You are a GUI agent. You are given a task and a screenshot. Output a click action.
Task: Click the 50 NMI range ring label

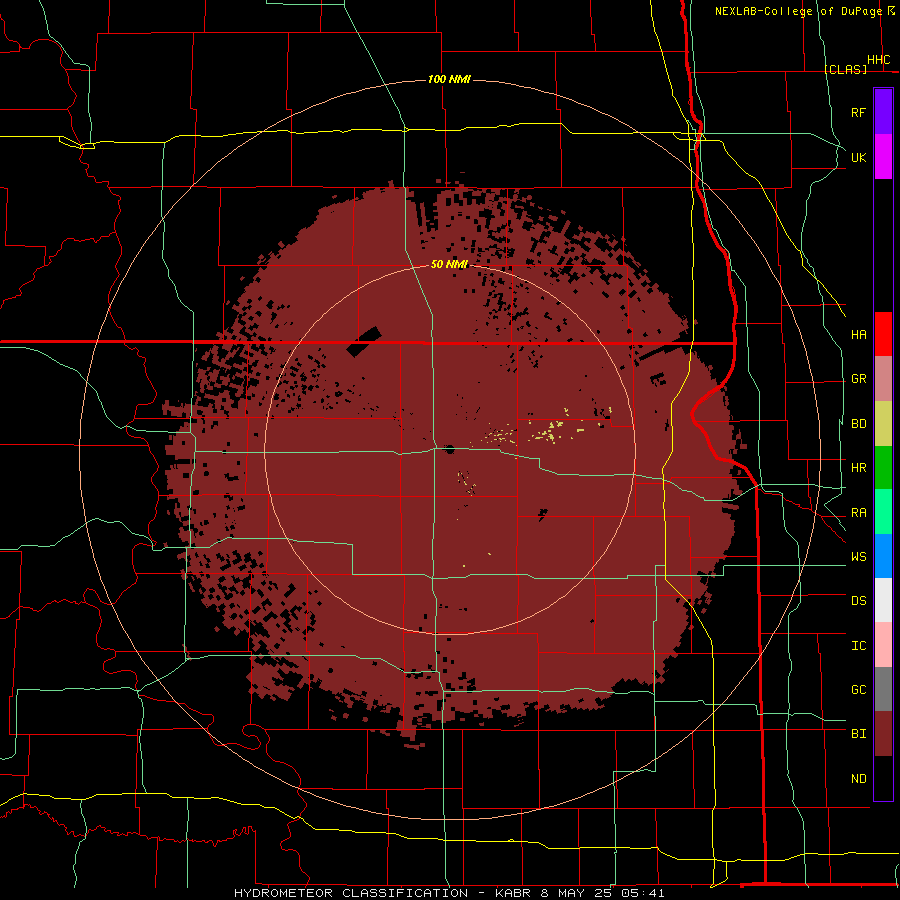[449, 264]
